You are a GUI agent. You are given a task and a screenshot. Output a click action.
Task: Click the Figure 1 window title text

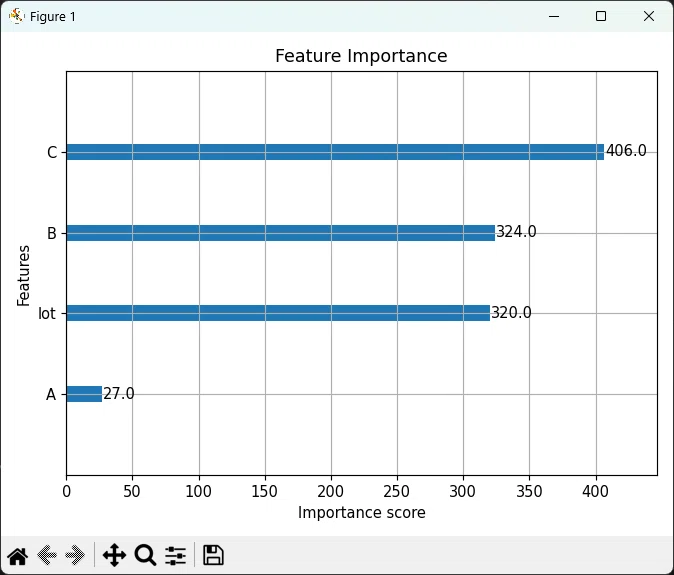point(53,17)
